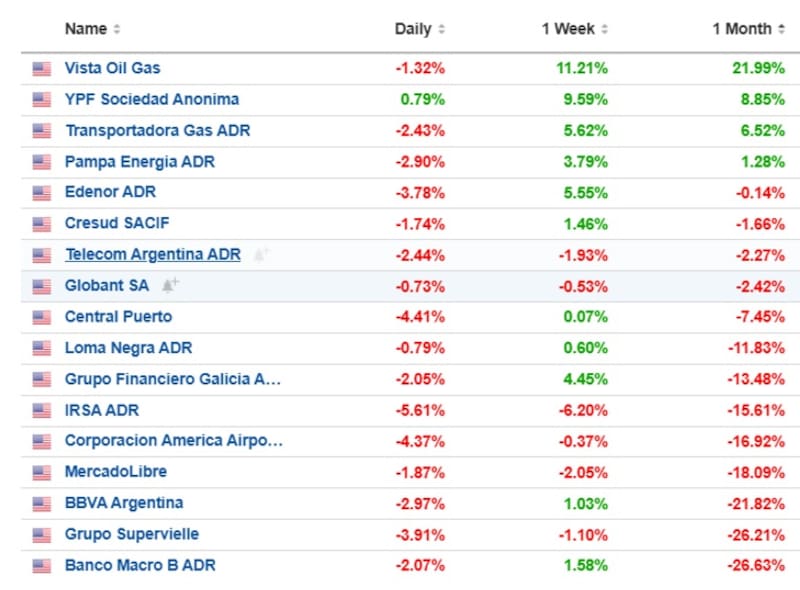800x590 pixels.
Task: Sort table by Name column arrows
Action: coord(117,29)
